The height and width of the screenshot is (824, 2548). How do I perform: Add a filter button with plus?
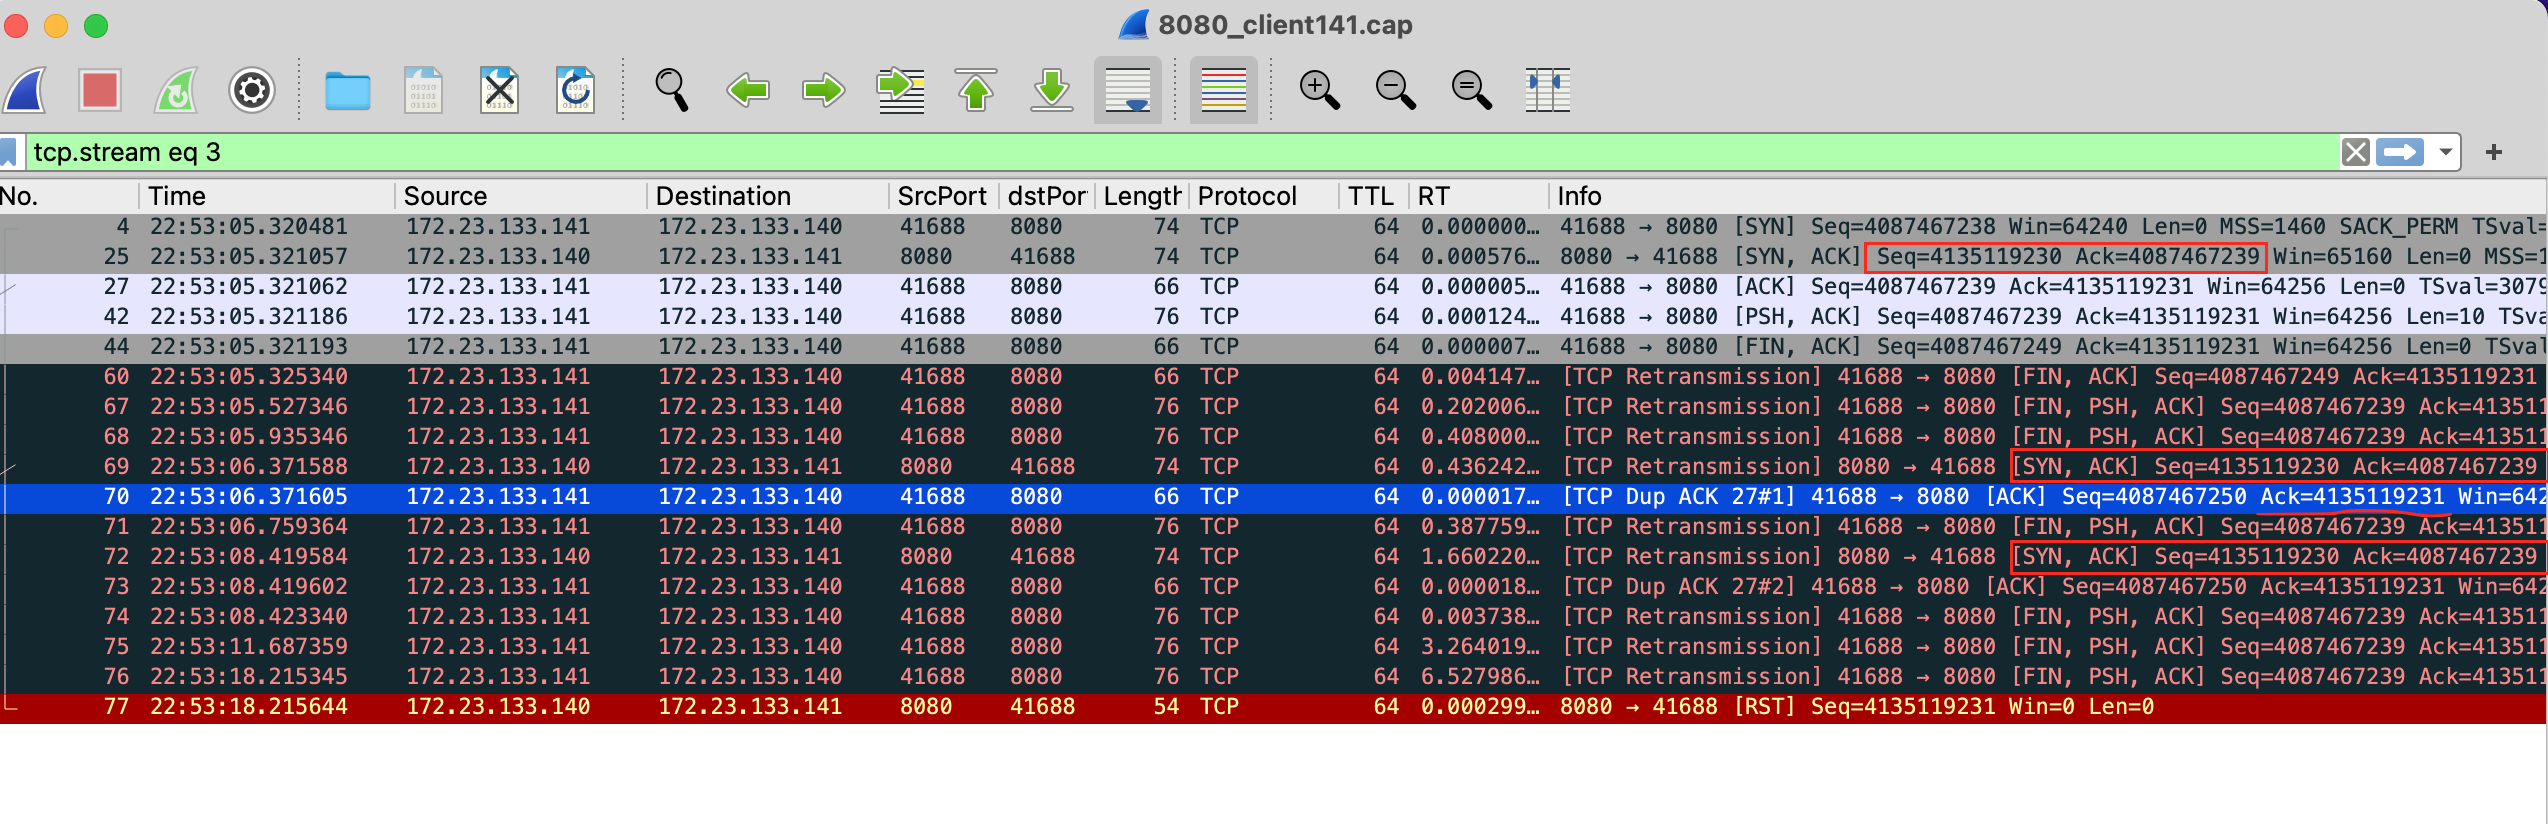2494,153
